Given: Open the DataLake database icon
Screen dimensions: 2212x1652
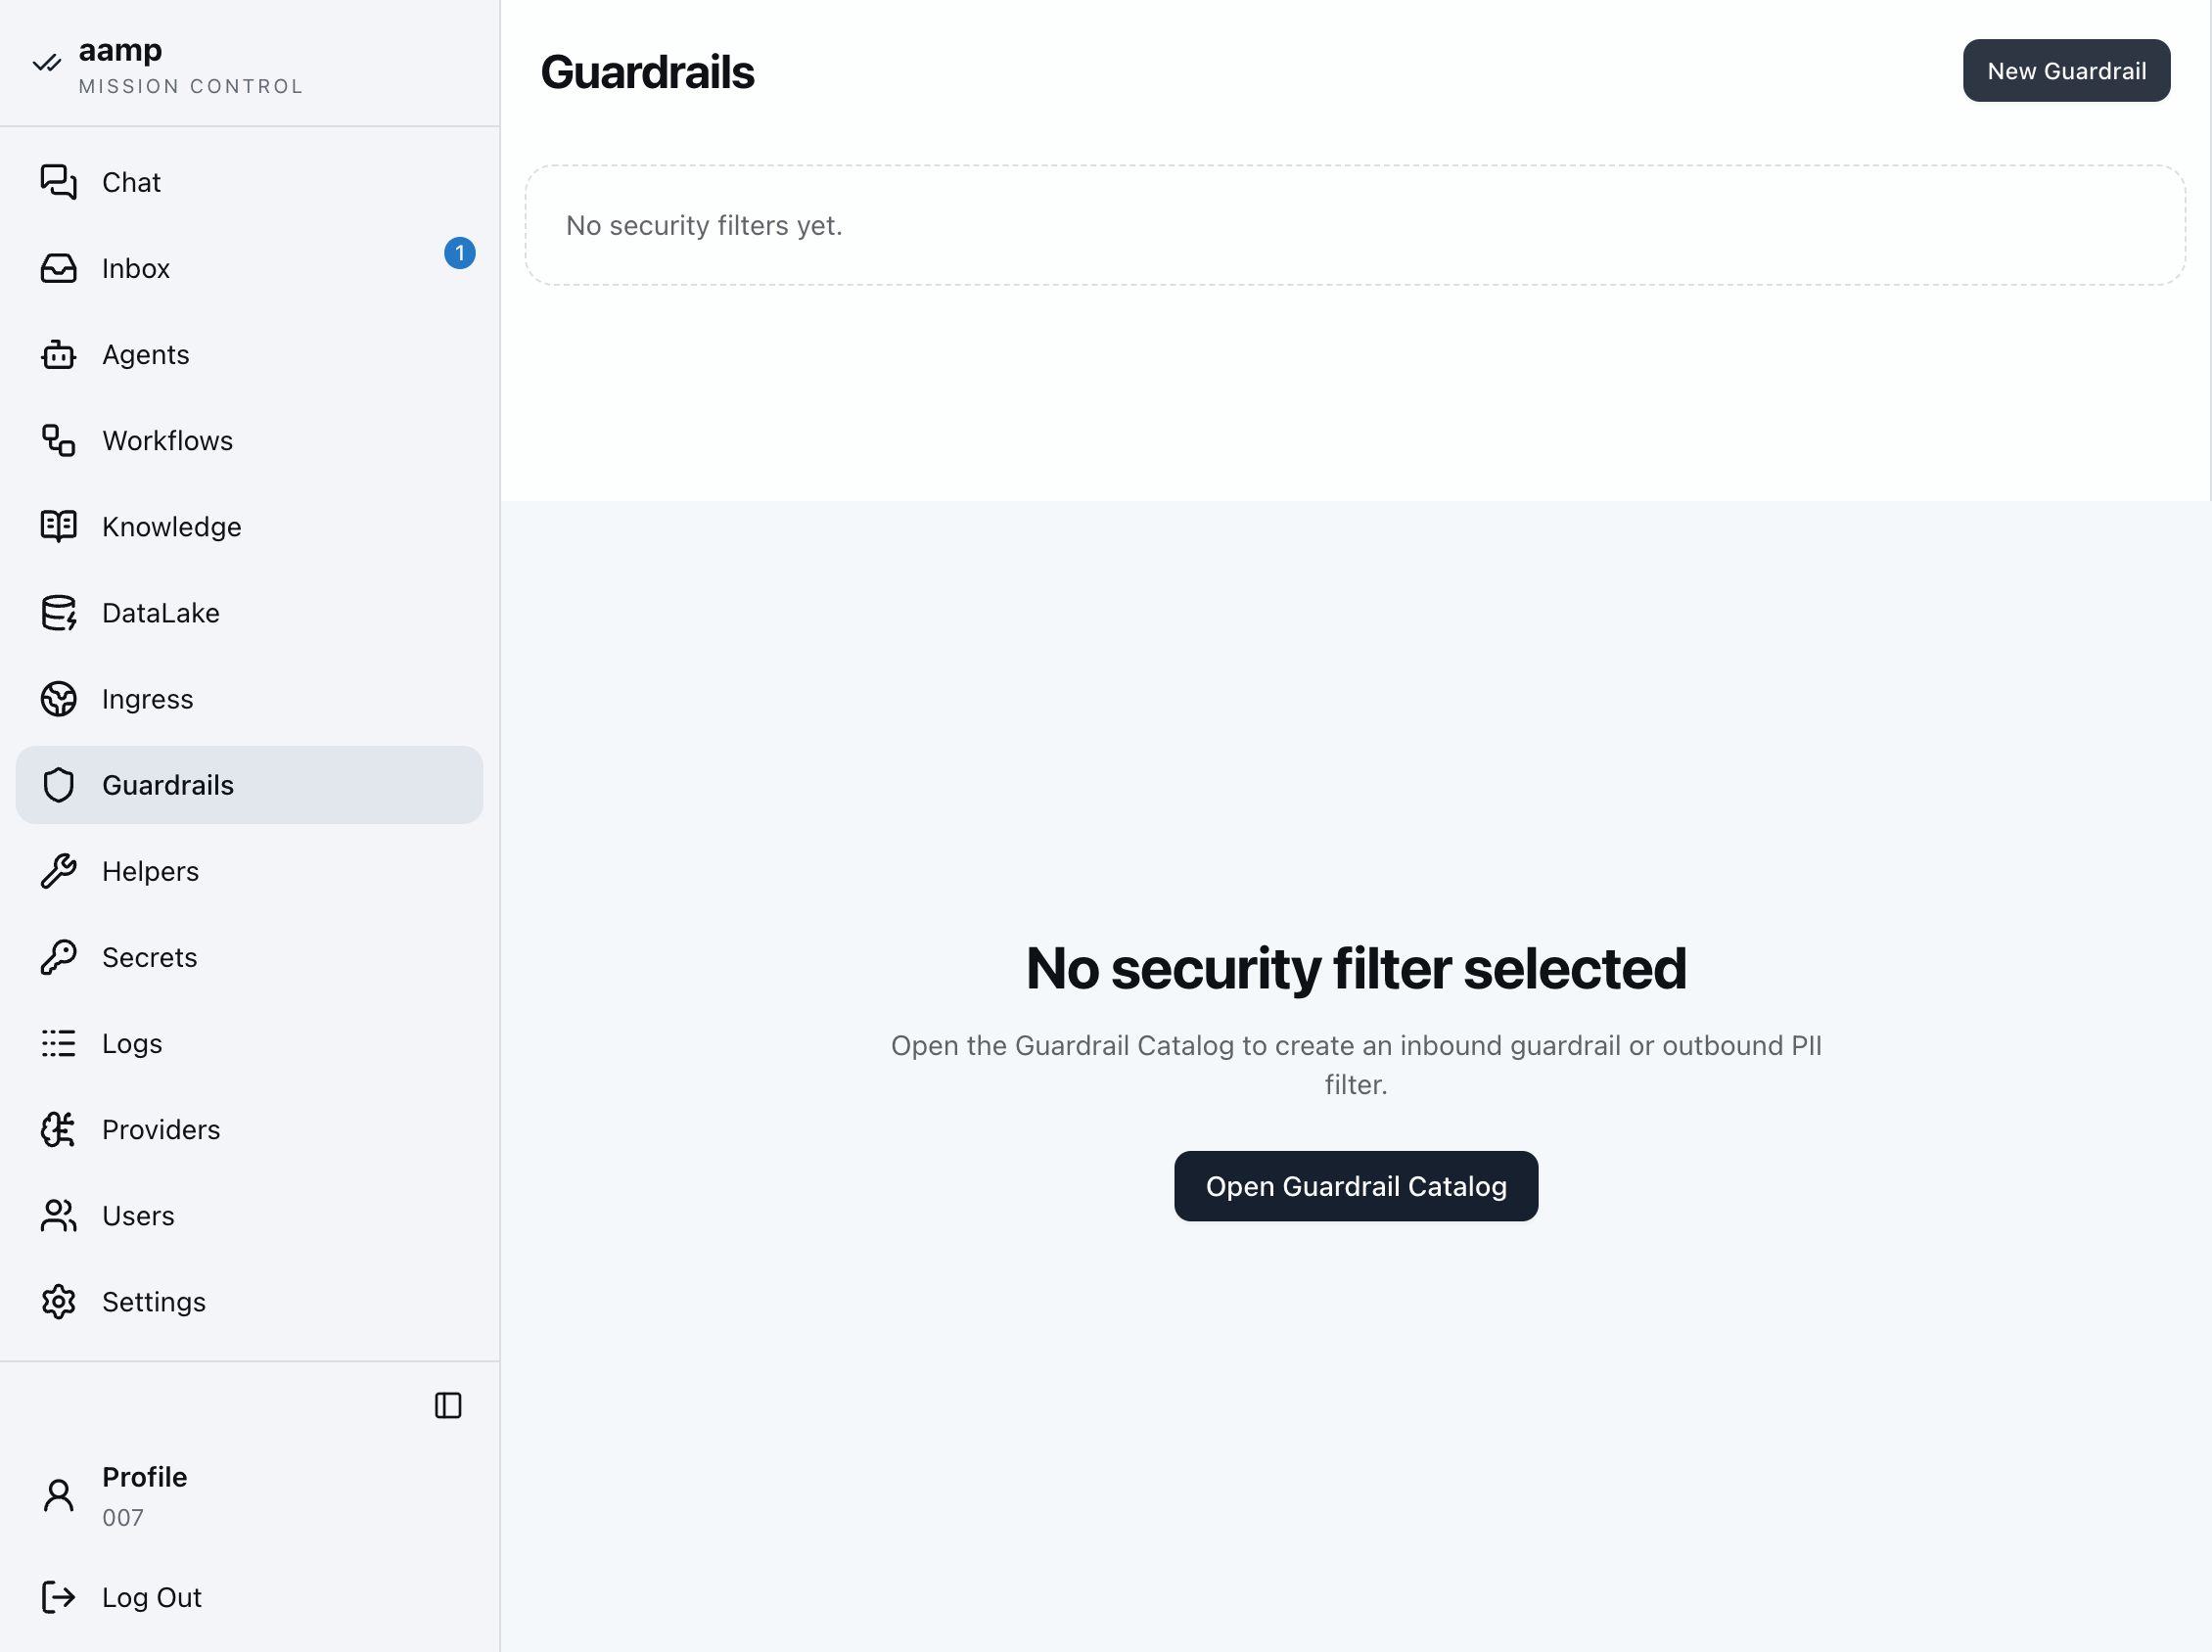Looking at the screenshot, I should [58, 613].
